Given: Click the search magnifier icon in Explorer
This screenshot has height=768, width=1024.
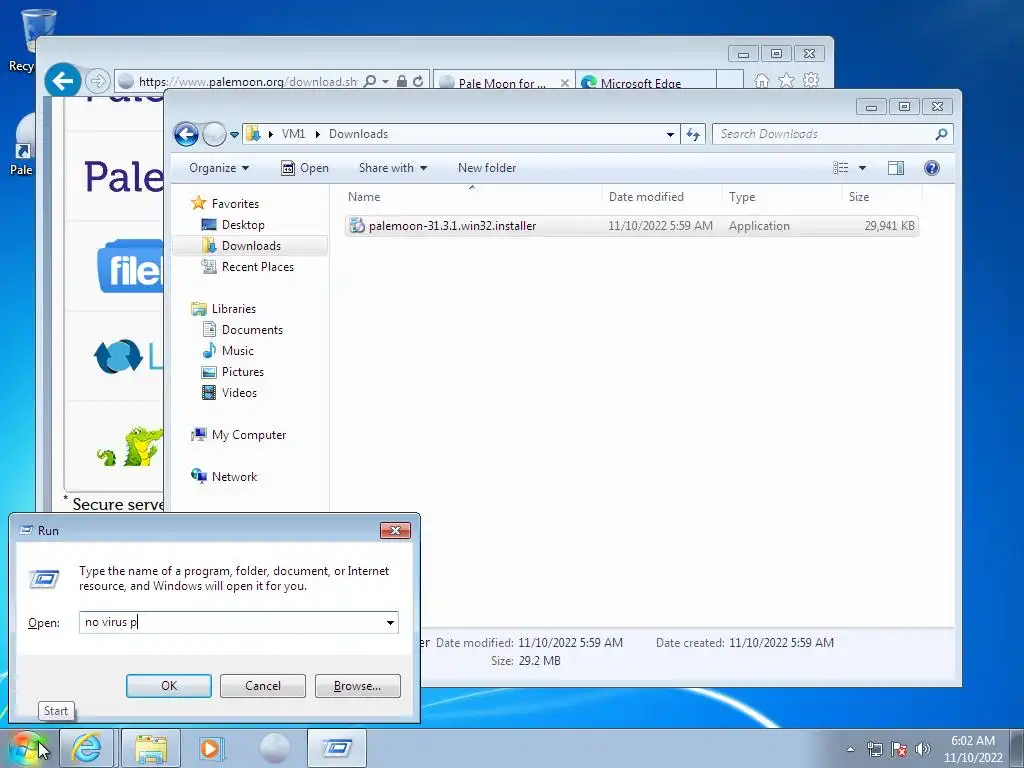Looking at the screenshot, I should pos(941,134).
